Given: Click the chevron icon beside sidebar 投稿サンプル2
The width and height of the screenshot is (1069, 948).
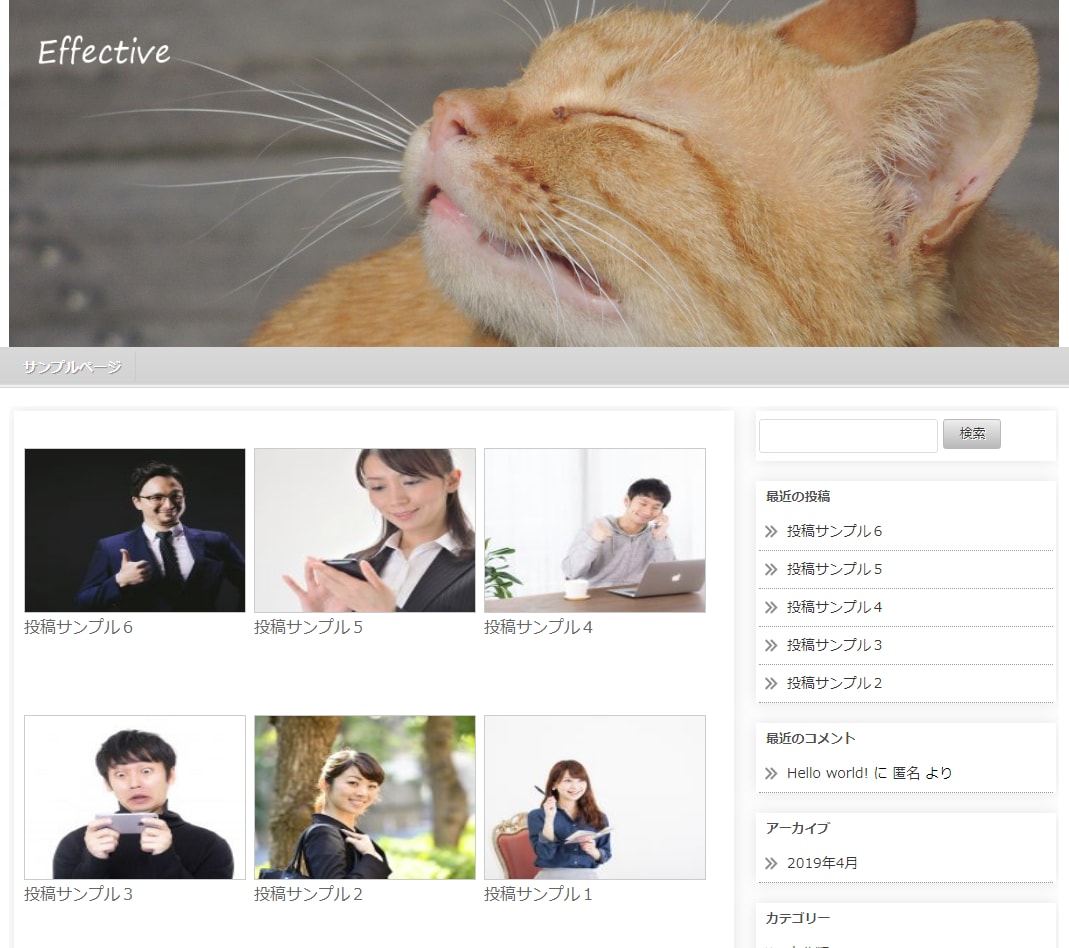Looking at the screenshot, I should coord(771,684).
